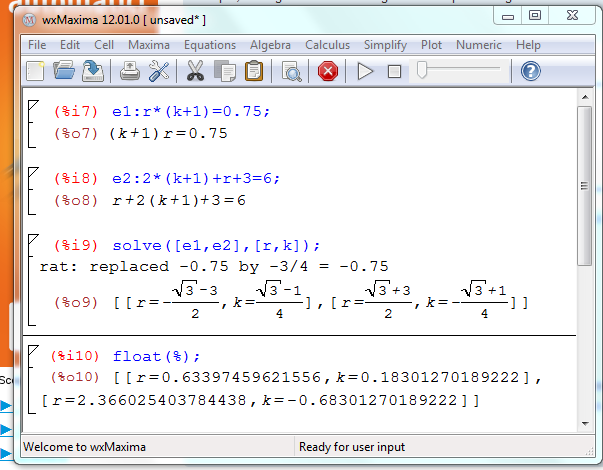
Task: Click the input float(%);
Action: 157,357
